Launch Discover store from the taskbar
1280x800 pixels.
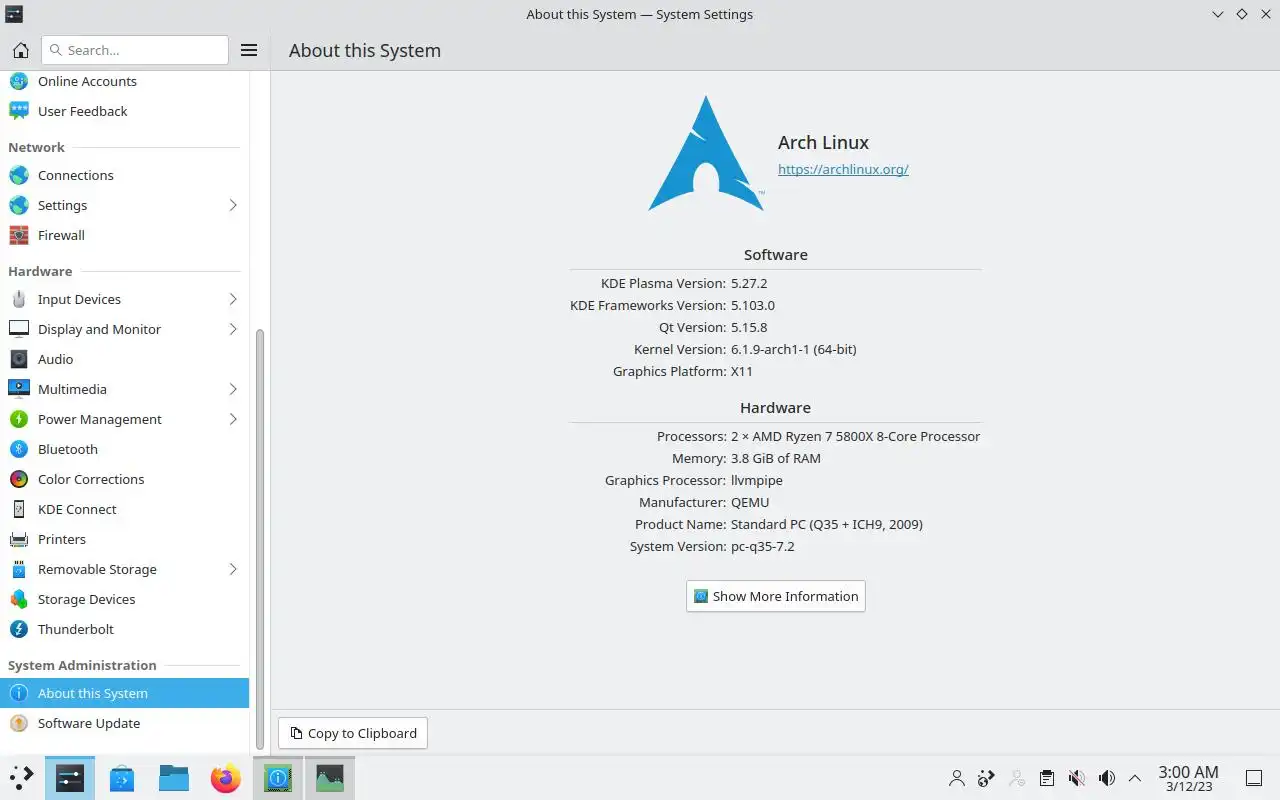pos(122,778)
